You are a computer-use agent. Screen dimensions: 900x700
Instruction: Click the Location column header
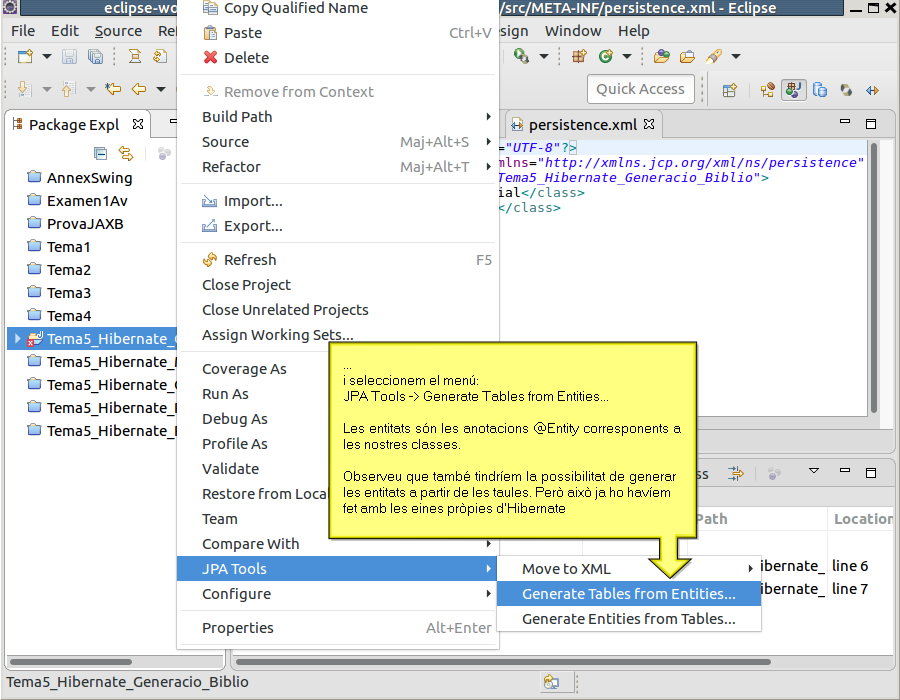(863, 519)
